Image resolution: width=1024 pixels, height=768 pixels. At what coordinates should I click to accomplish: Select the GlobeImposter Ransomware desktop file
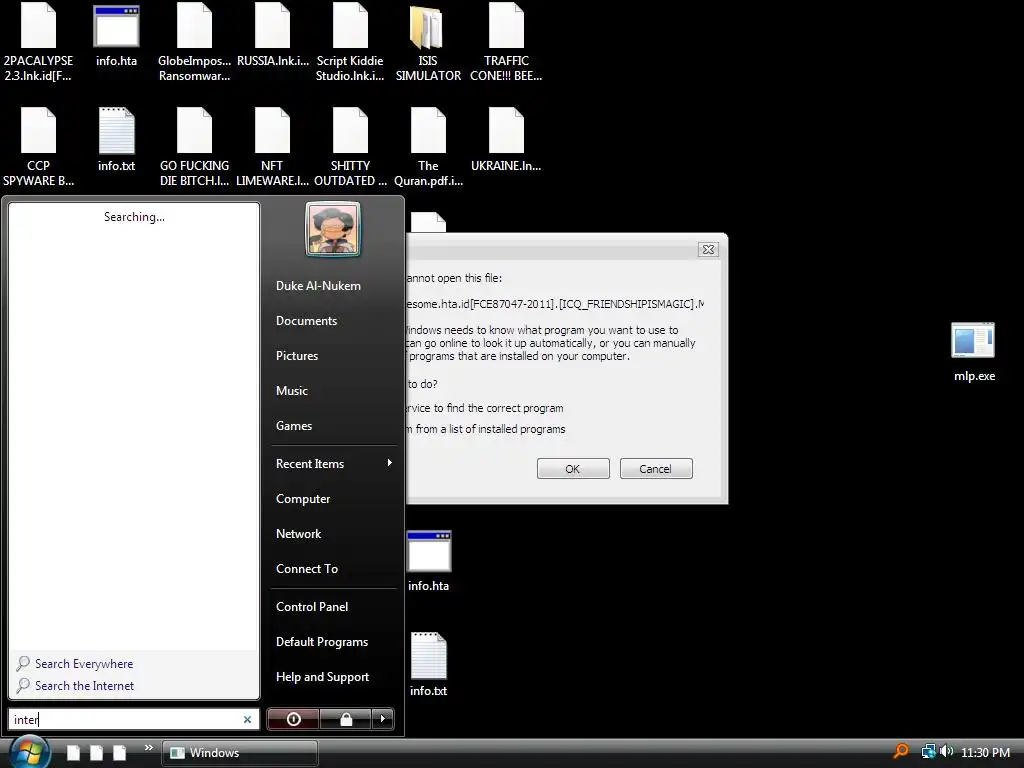(194, 42)
